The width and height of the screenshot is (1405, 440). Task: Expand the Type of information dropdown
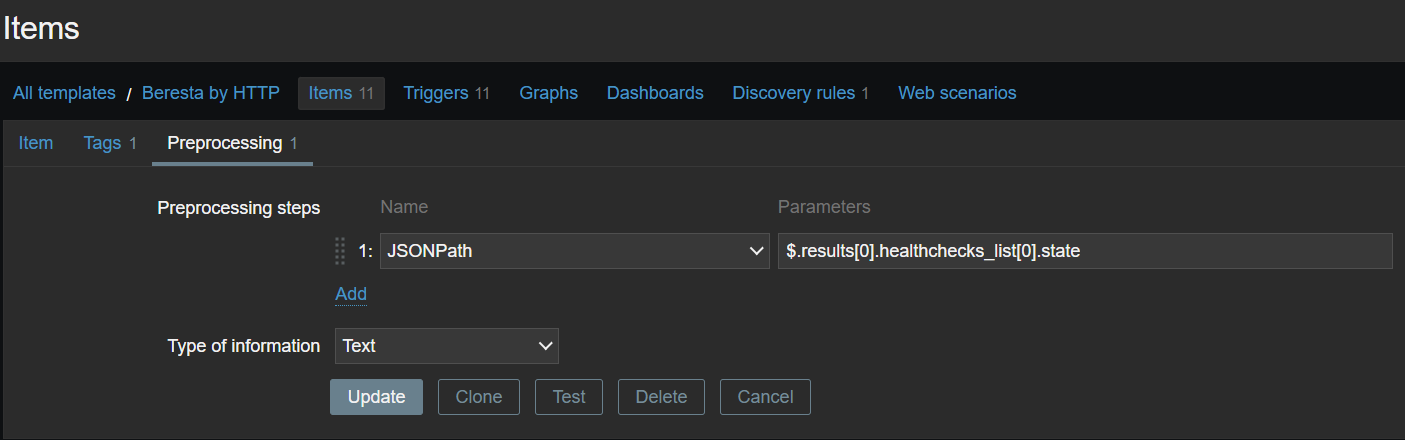446,346
